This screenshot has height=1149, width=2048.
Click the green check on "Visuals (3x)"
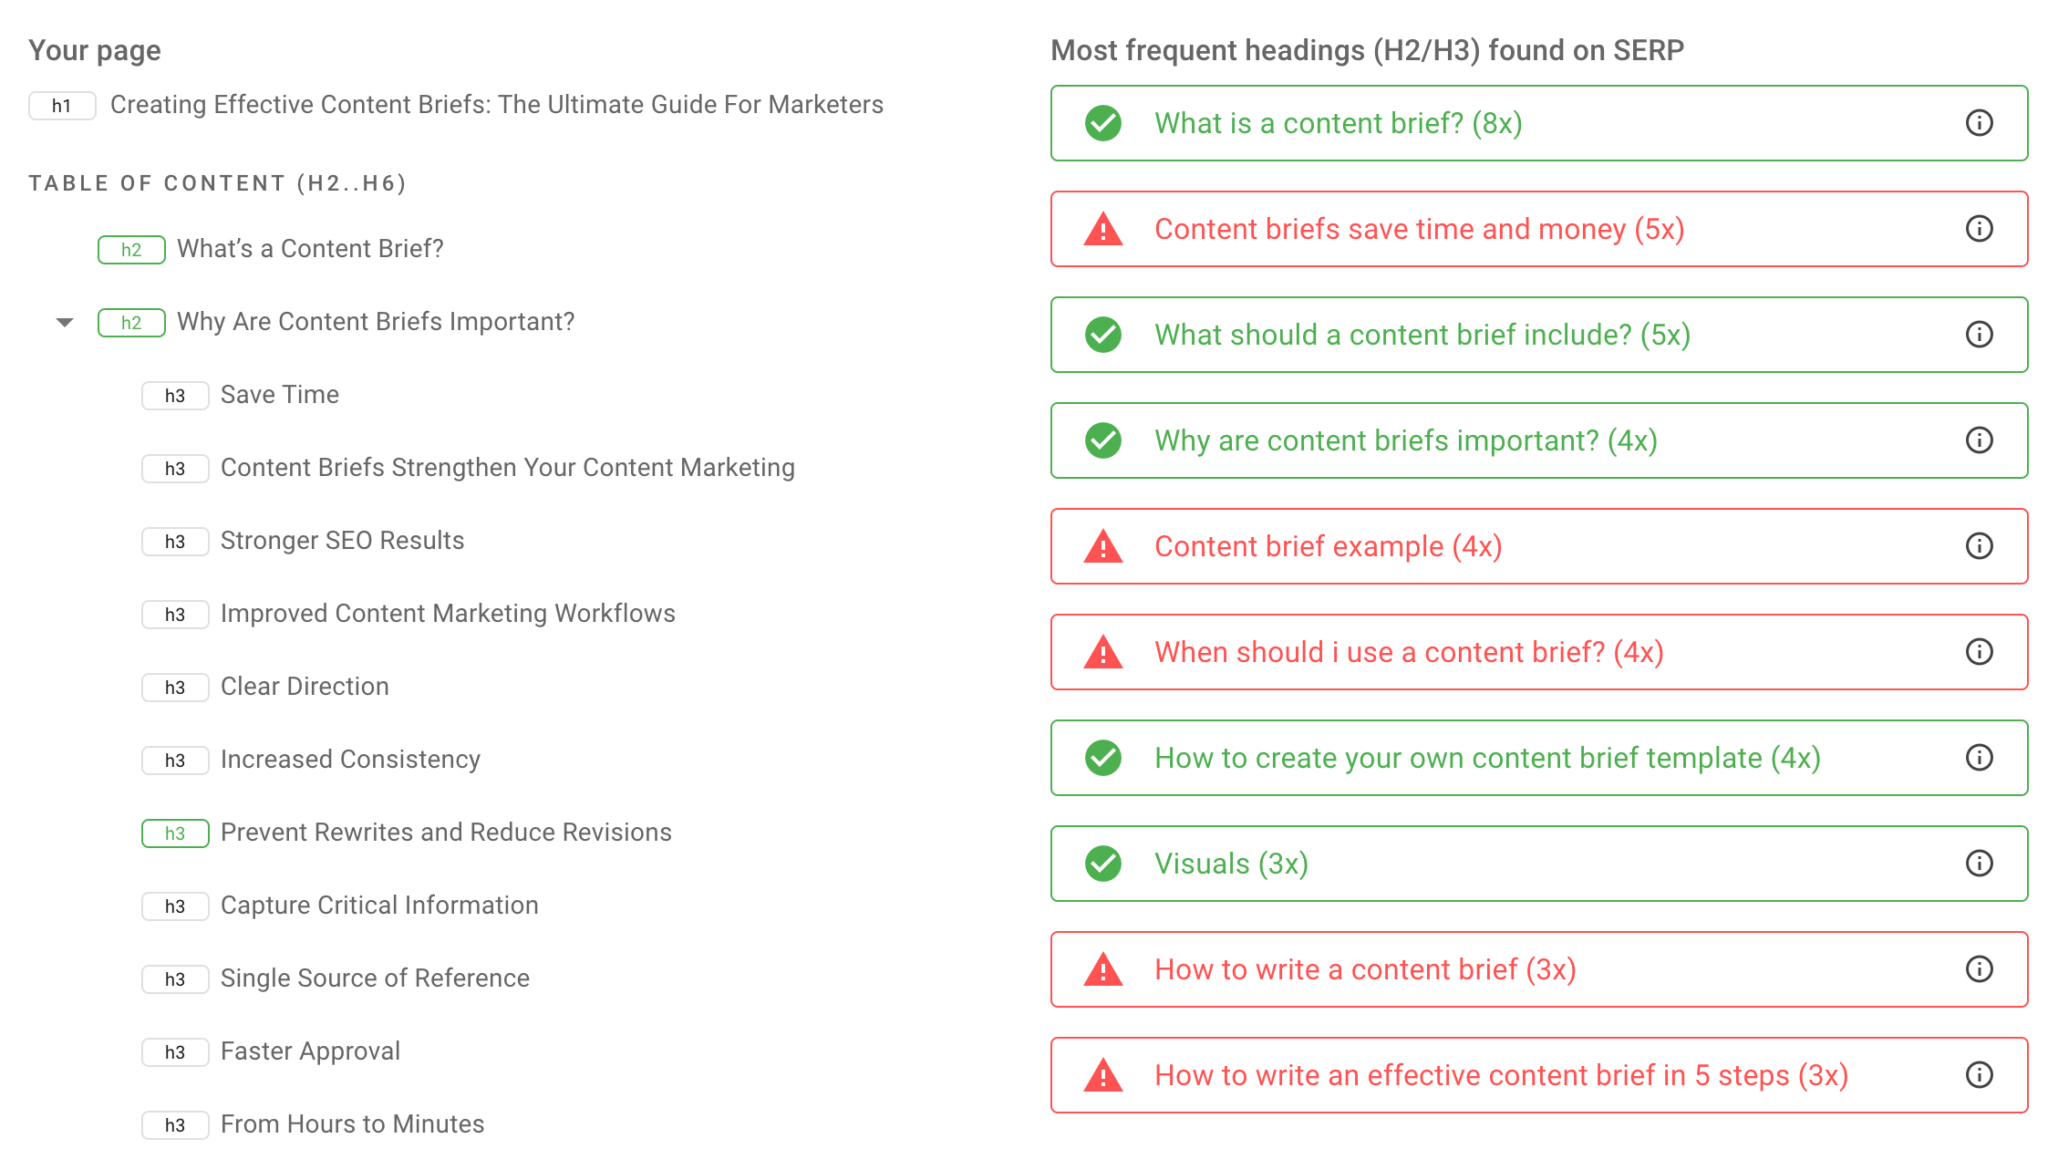click(x=1102, y=863)
